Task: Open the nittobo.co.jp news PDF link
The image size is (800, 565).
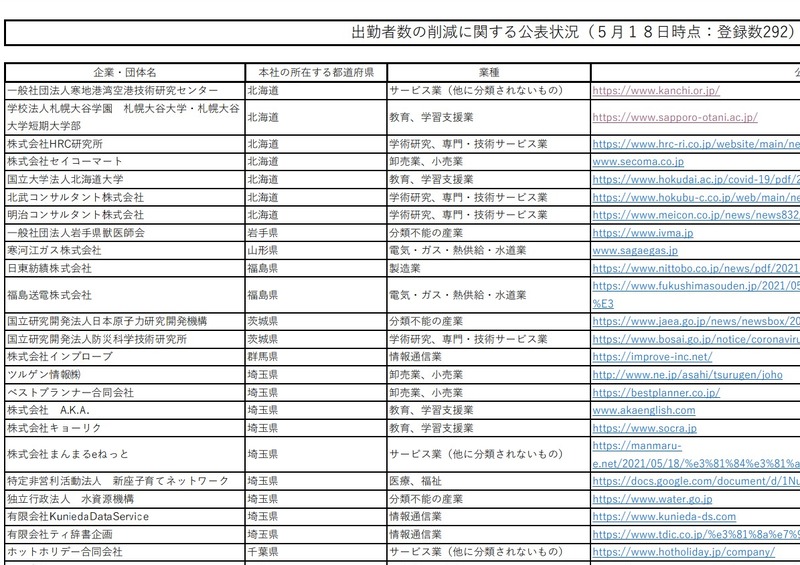Action: (696, 269)
